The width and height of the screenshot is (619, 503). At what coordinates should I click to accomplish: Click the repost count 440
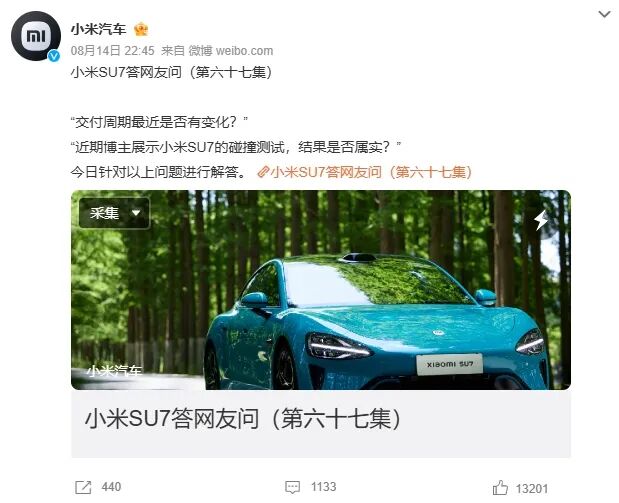point(111,487)
